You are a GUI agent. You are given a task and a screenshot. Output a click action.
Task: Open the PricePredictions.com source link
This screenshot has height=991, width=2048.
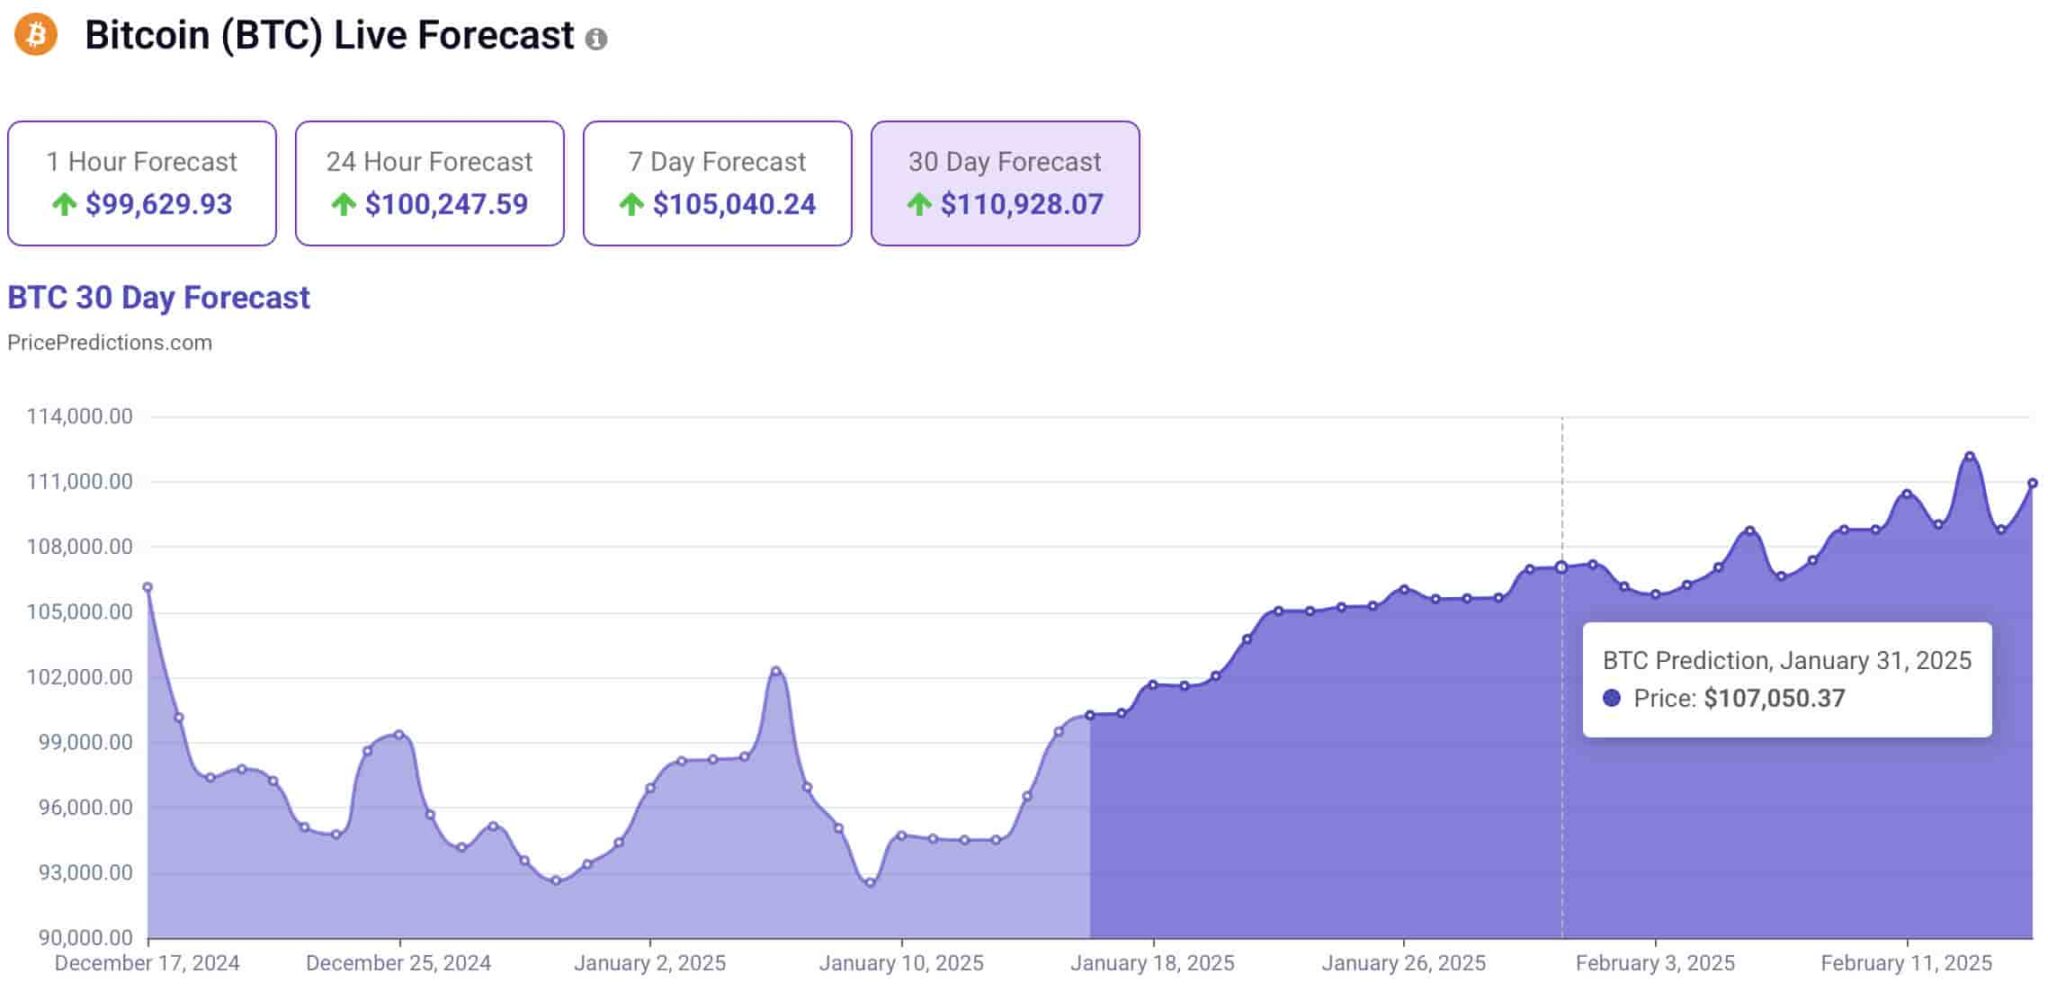[x=110, y=343]
